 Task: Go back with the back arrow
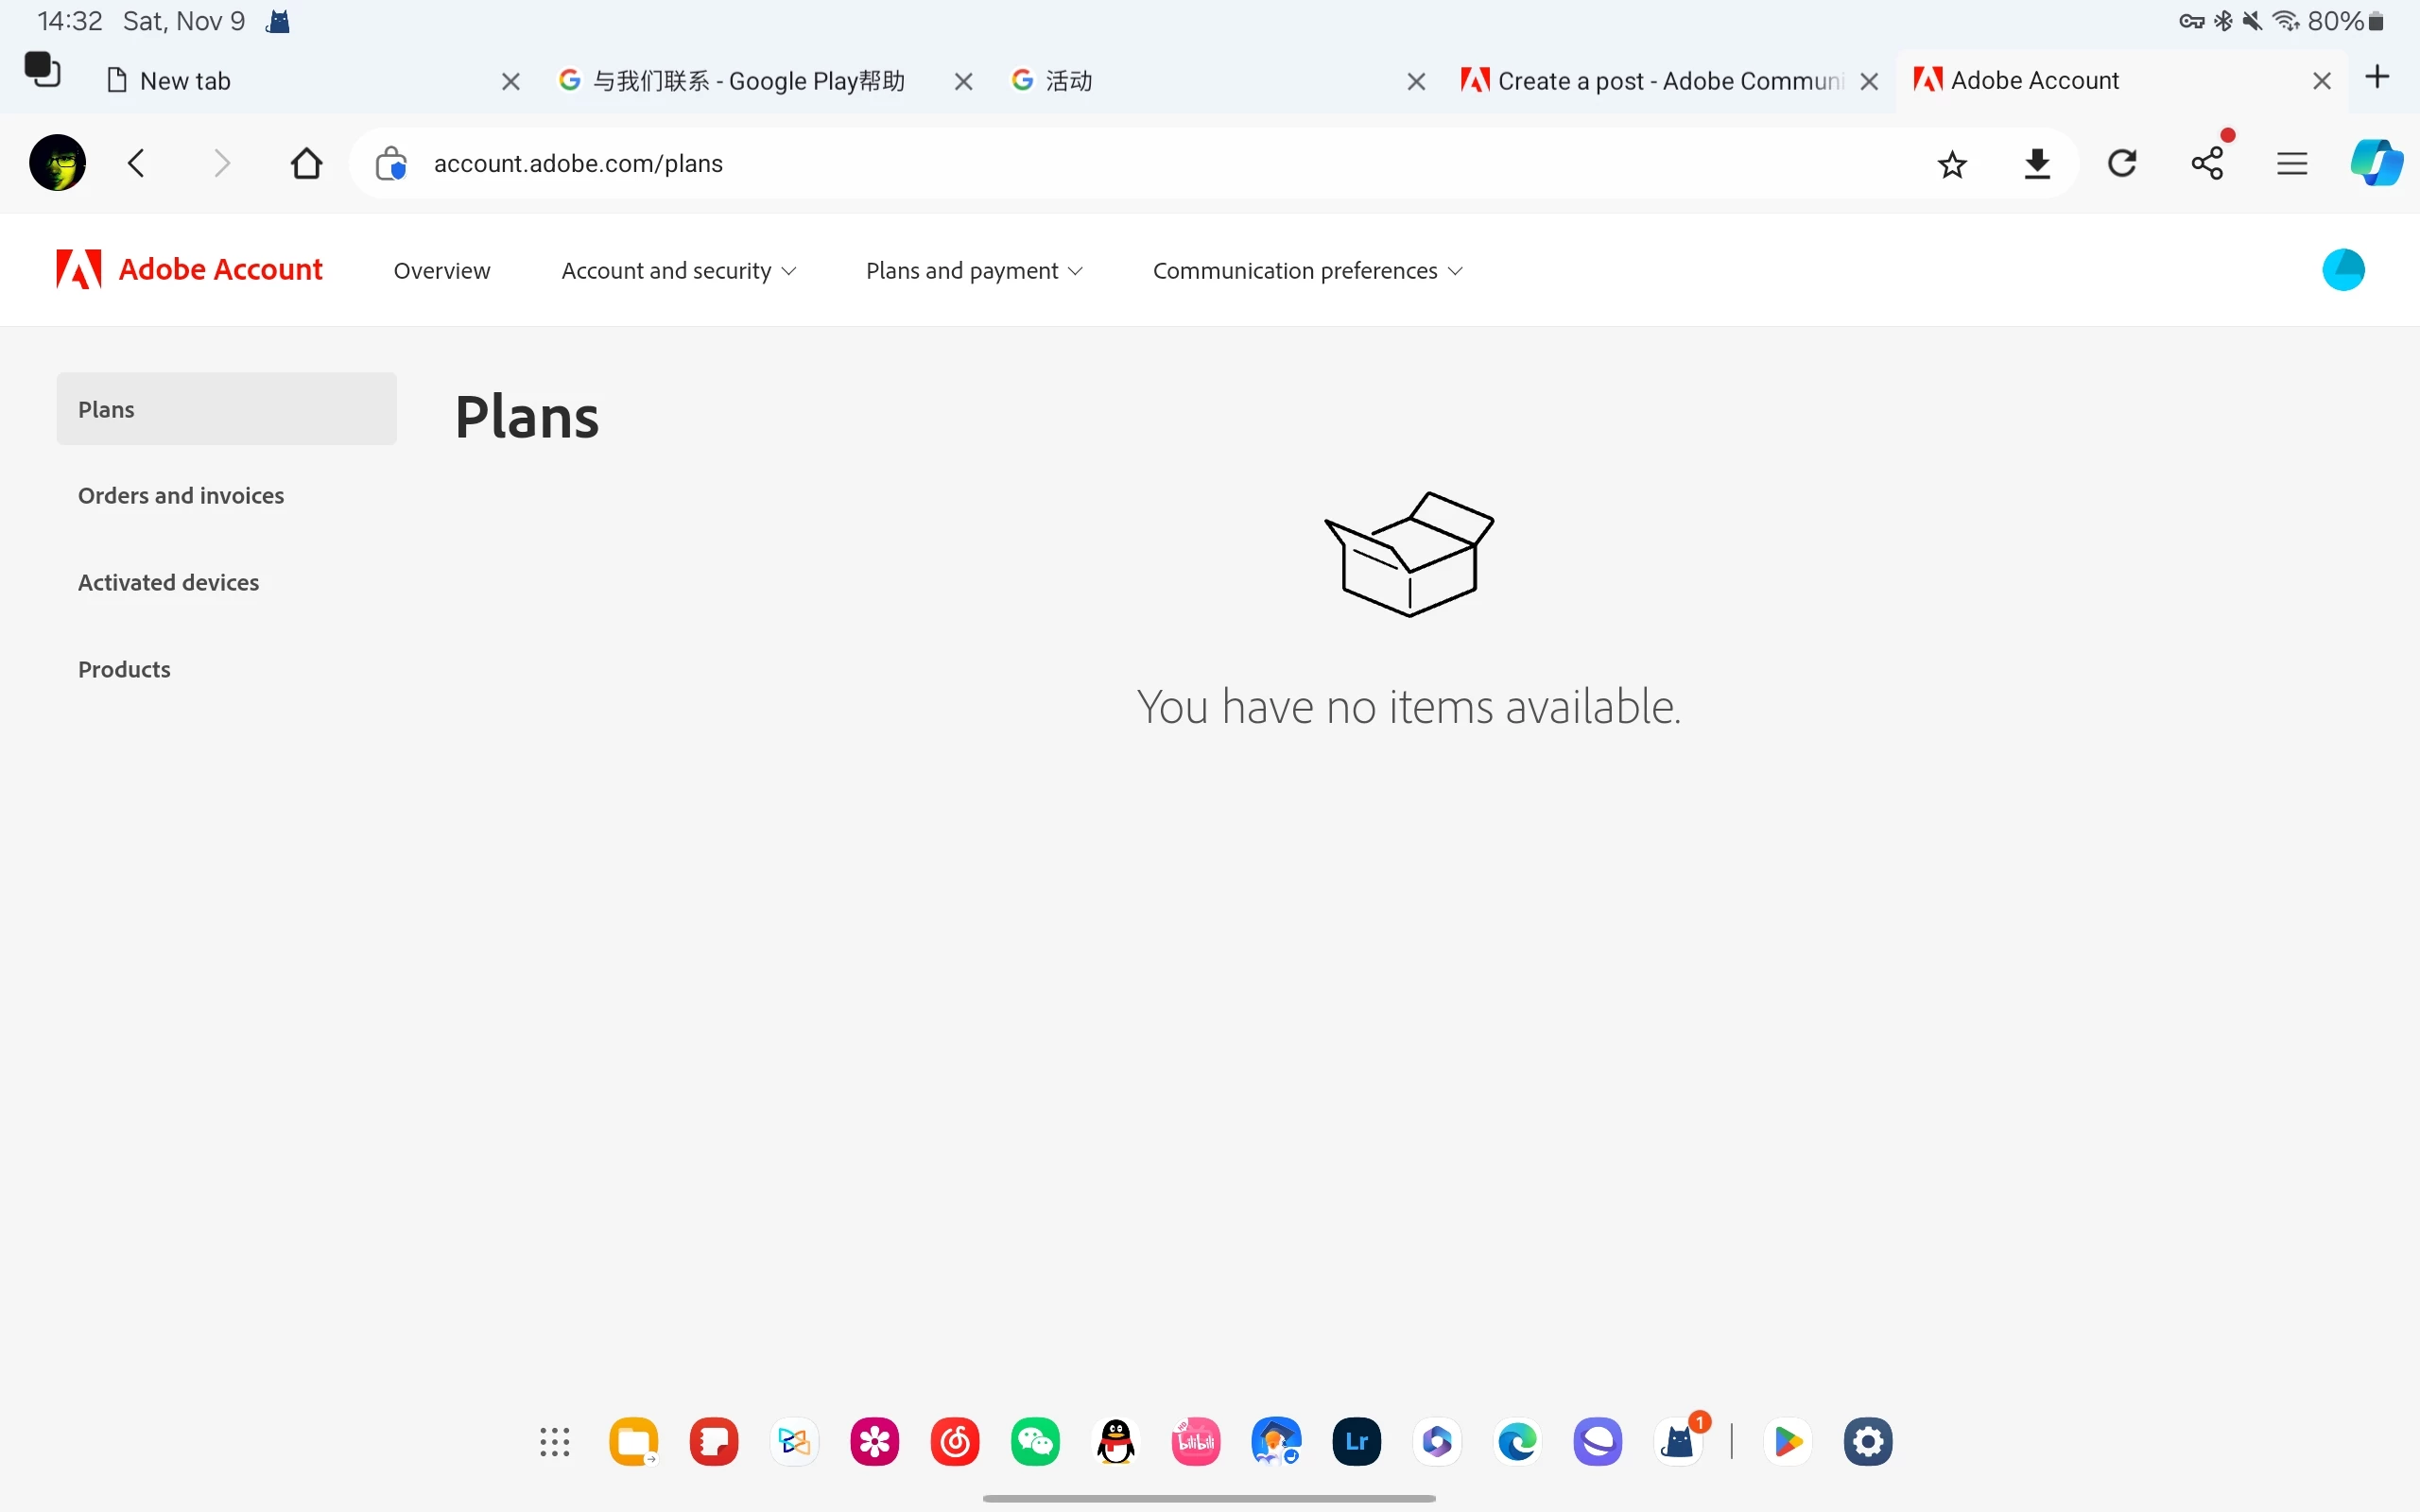137,163
